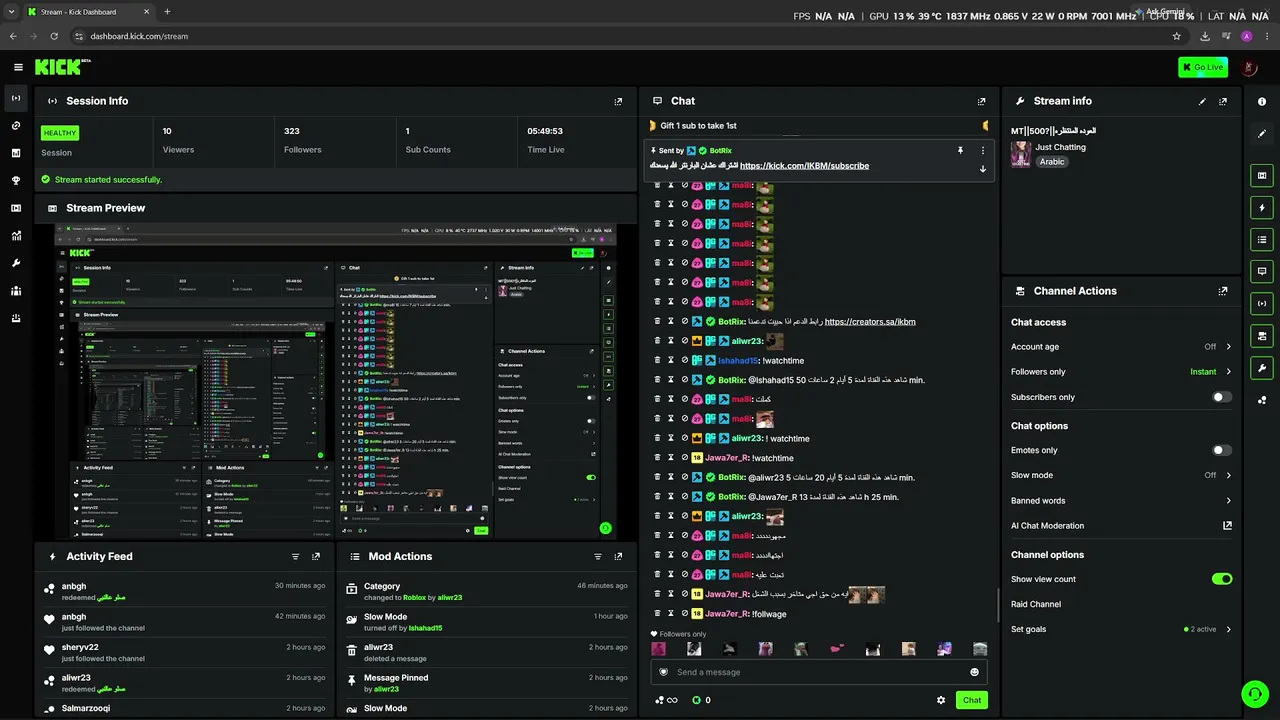The image size is (1280, 720).
Task: Collapse the pinned message with down arrow
Action: click(983, 168)
